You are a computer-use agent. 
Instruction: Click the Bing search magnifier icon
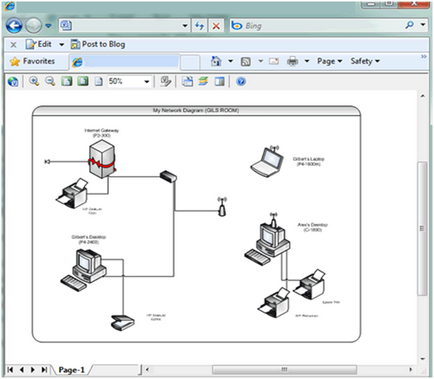[x=409, y=25]
